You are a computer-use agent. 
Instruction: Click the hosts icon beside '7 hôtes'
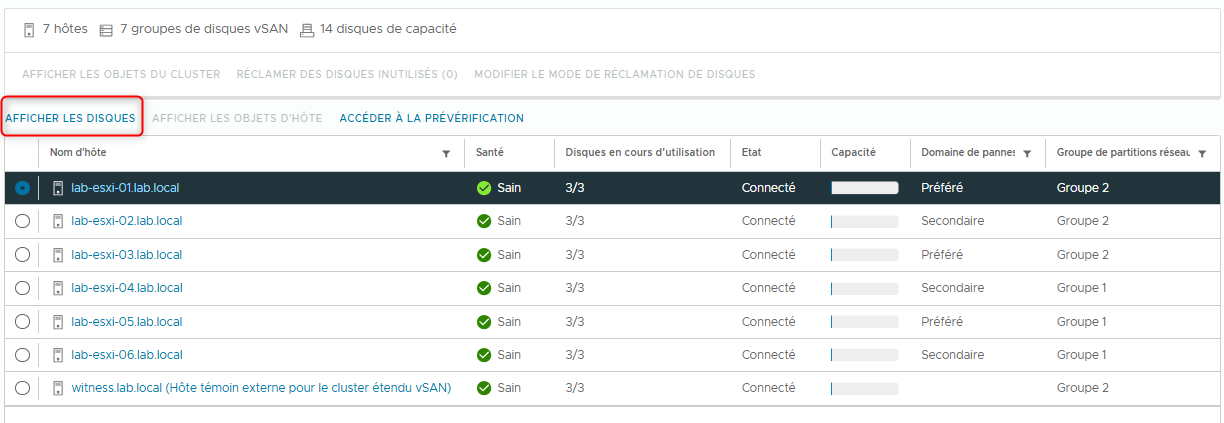[29, 30]
